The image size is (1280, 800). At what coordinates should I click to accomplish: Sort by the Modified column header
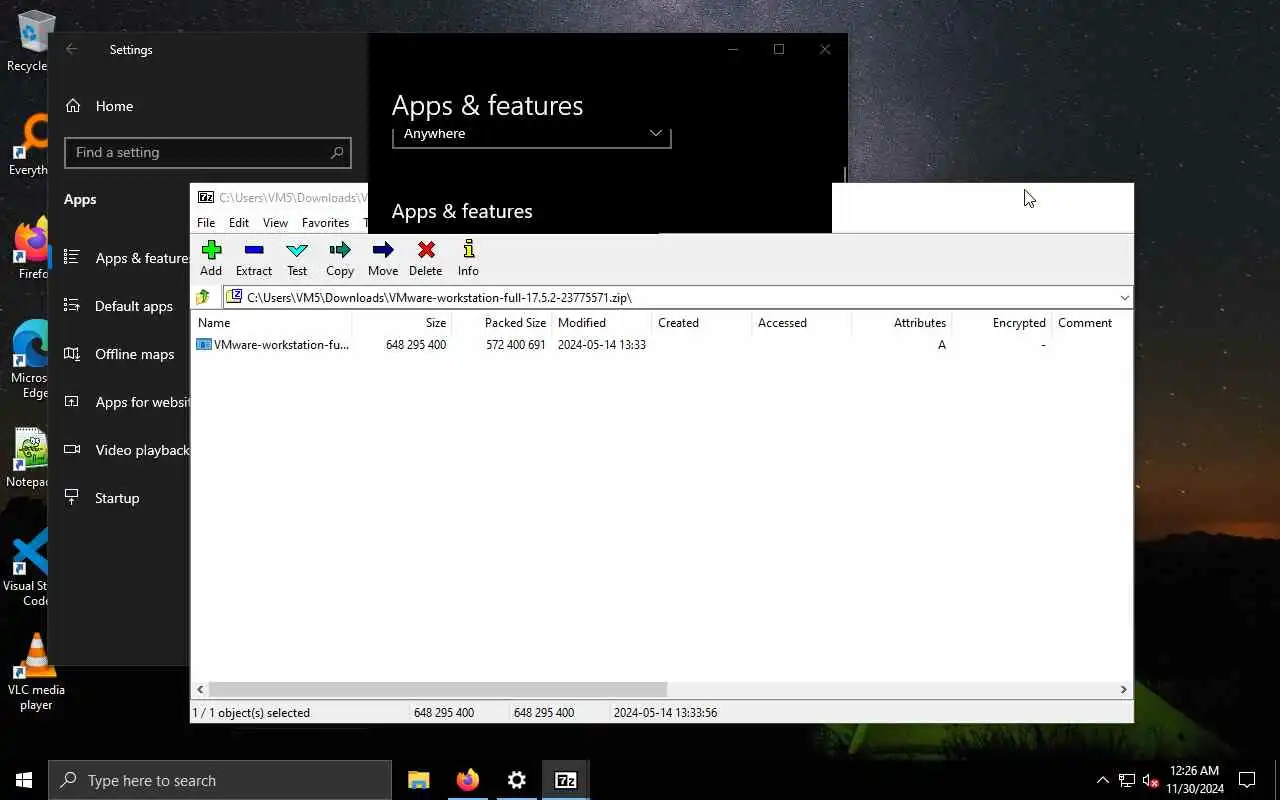click(601, 323)
